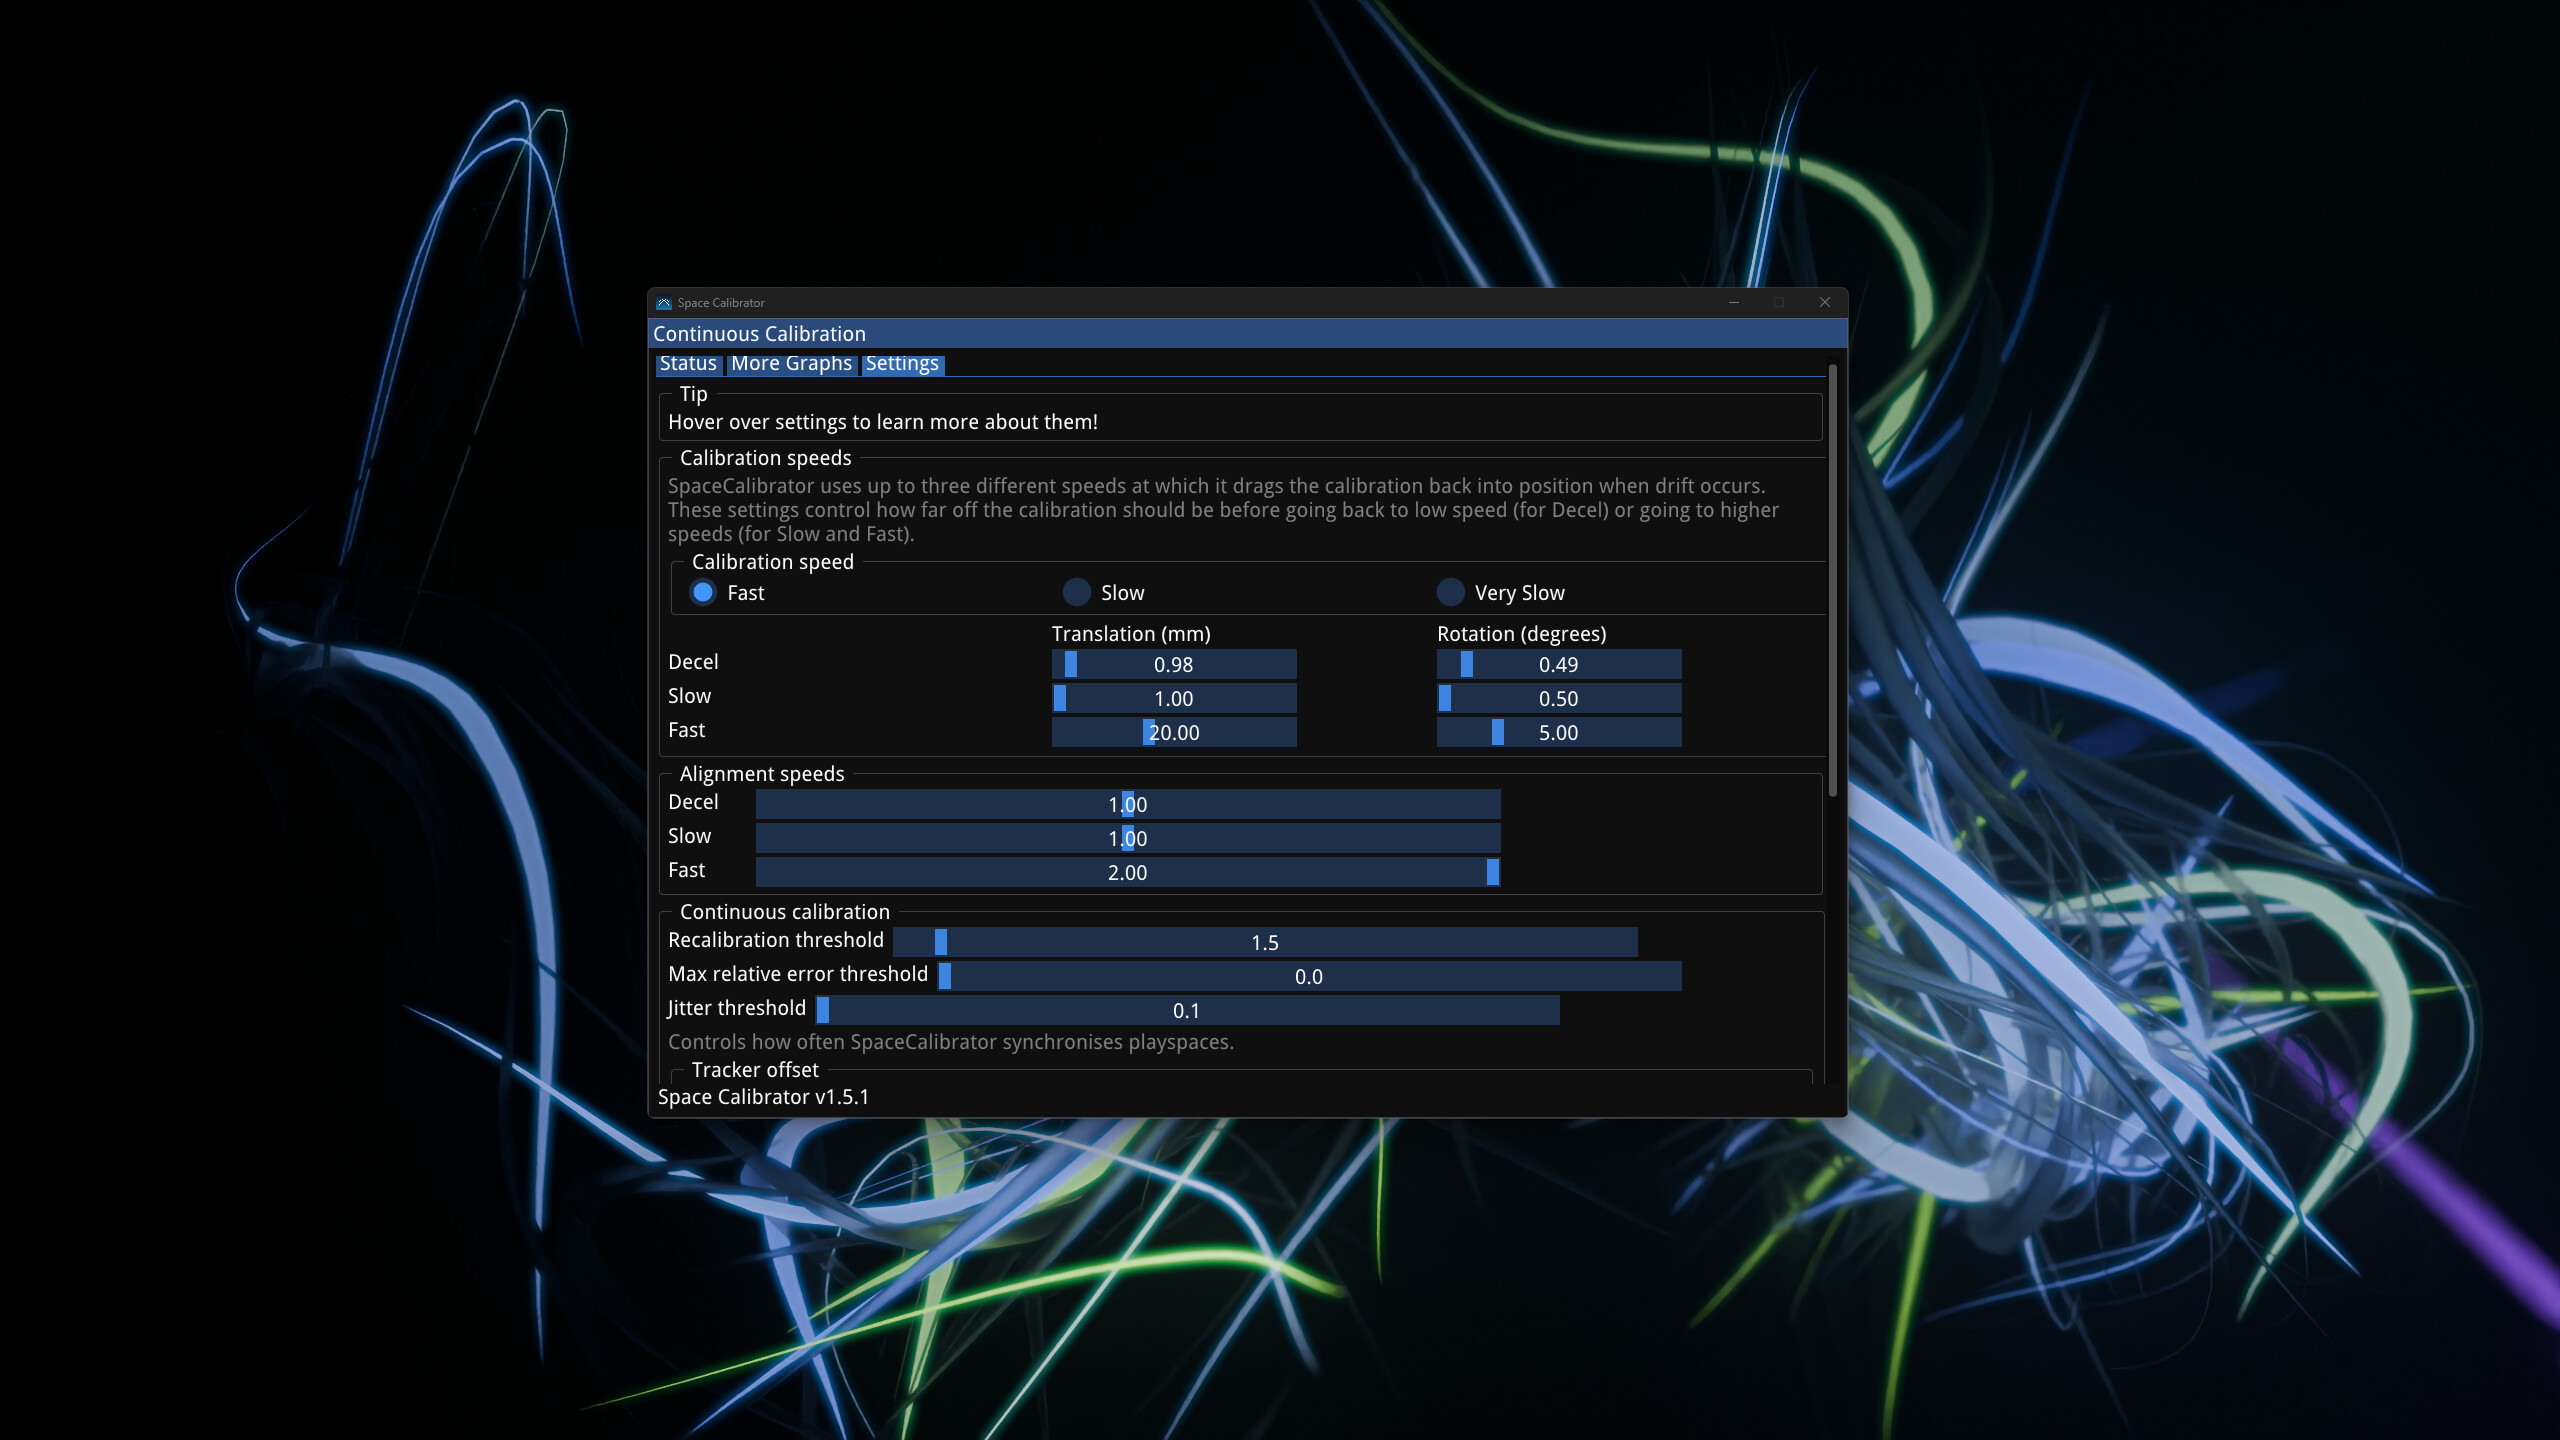Adjust the Fast translation slider showing 20.00
The width and height of the screenshot is (2560, 1440).
click(x=1173, y=732)
